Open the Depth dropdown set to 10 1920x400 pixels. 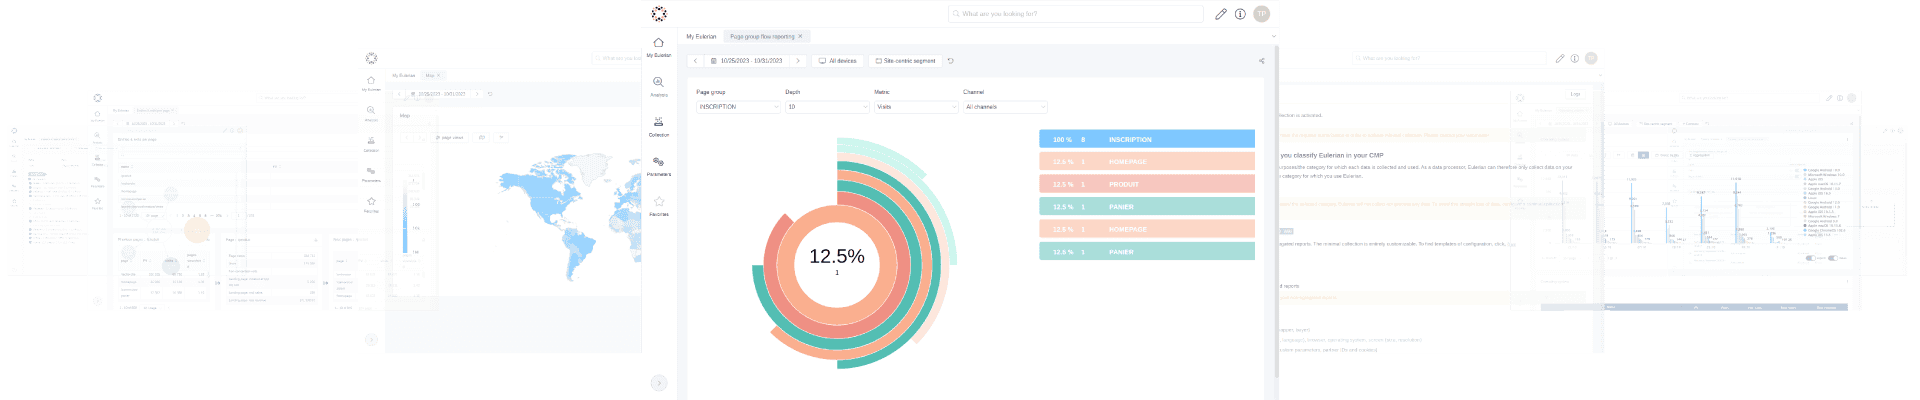(x=827, y=107)
